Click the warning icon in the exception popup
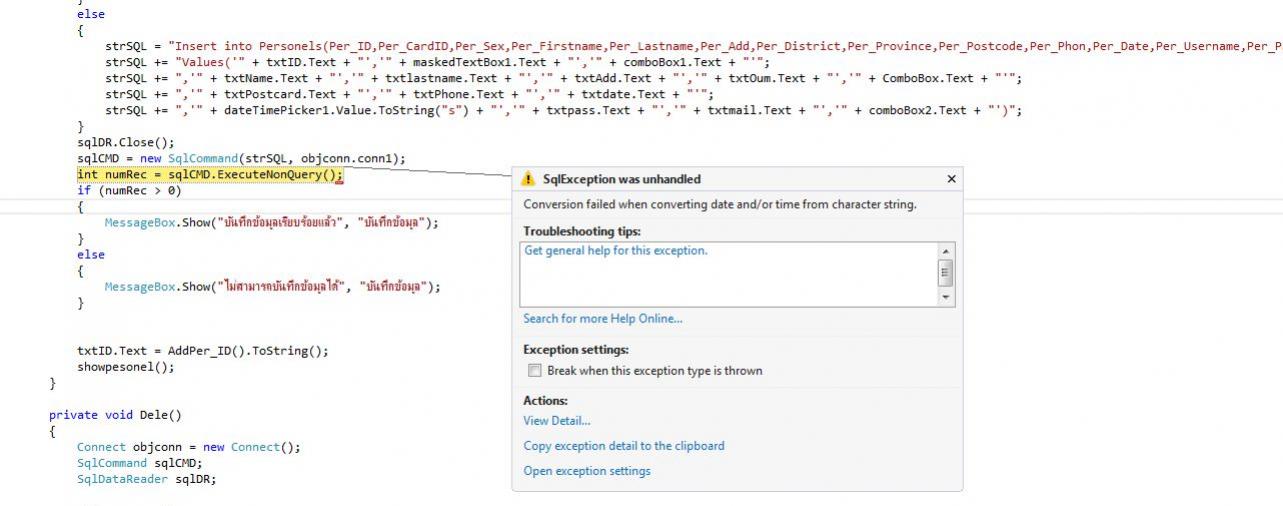 (528, 179)
